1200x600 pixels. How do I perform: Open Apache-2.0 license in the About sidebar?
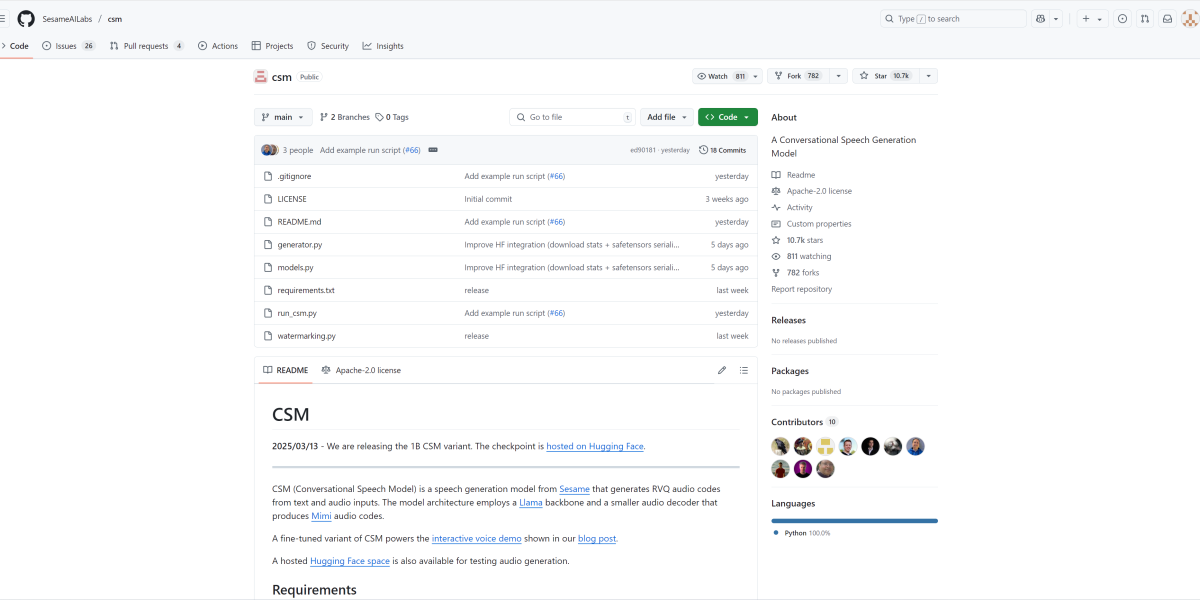click(812, 191)
